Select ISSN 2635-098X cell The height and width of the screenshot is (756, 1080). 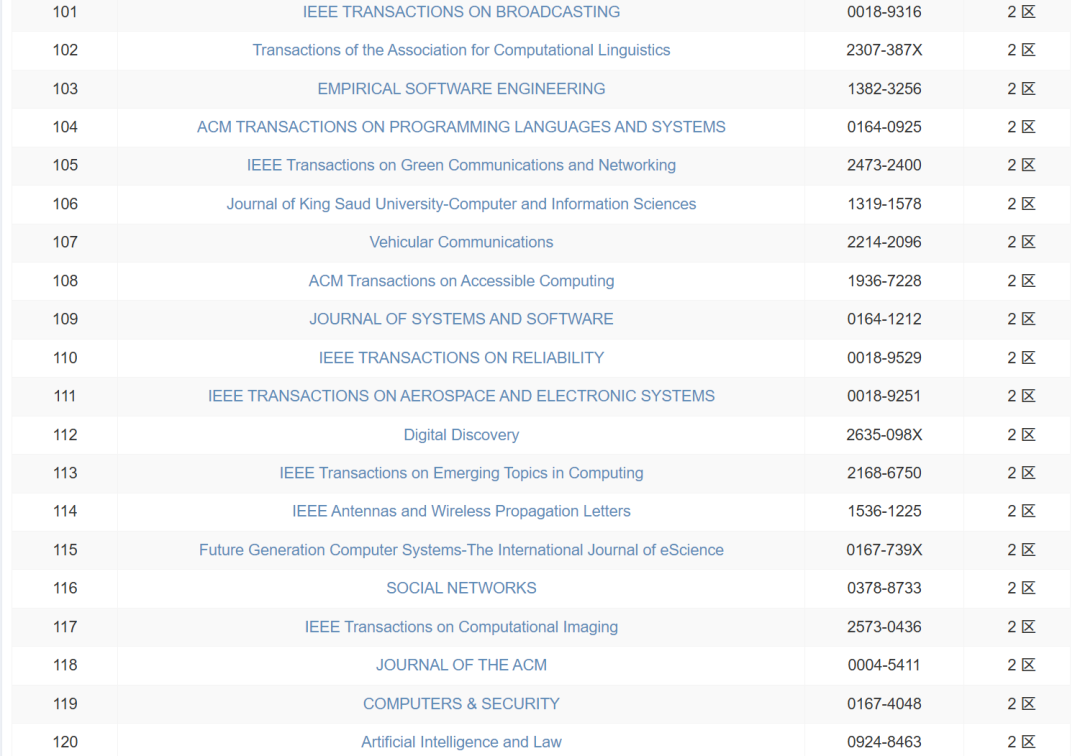tap(884, 435)
